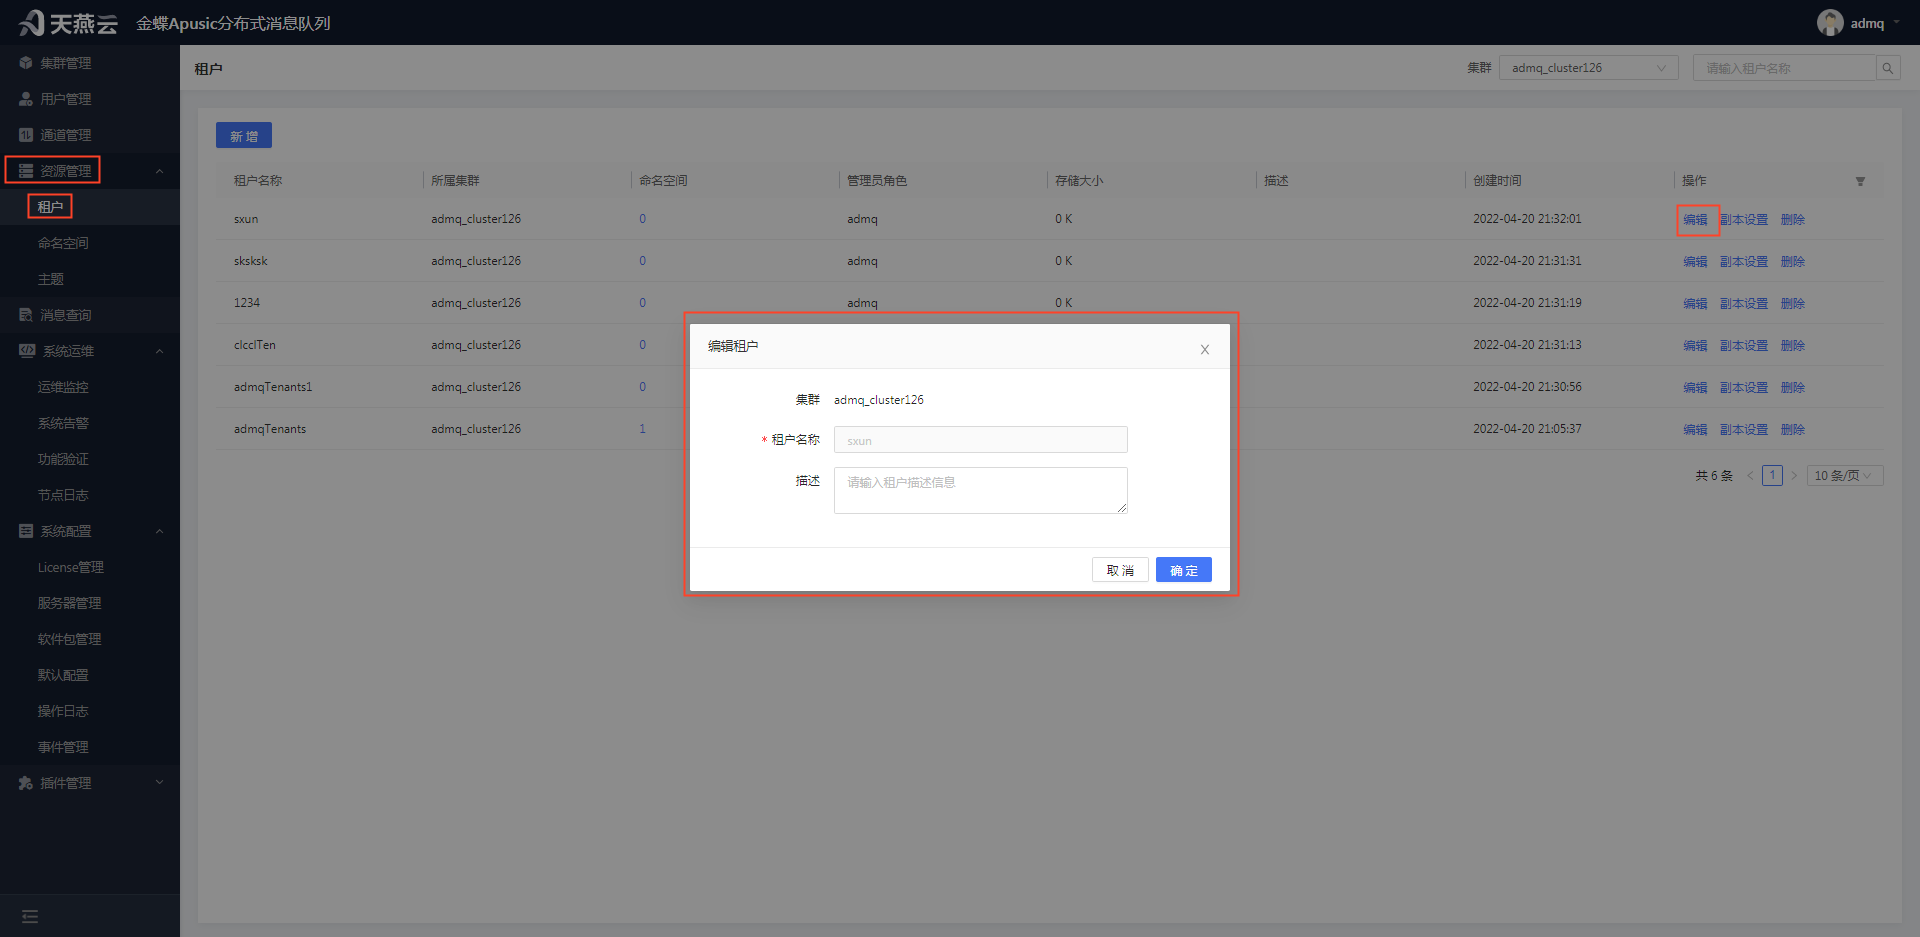1920x937 pixels.
Task: Click 编辑 for the clcclTen row
Action: click(x=1695, y=346)
